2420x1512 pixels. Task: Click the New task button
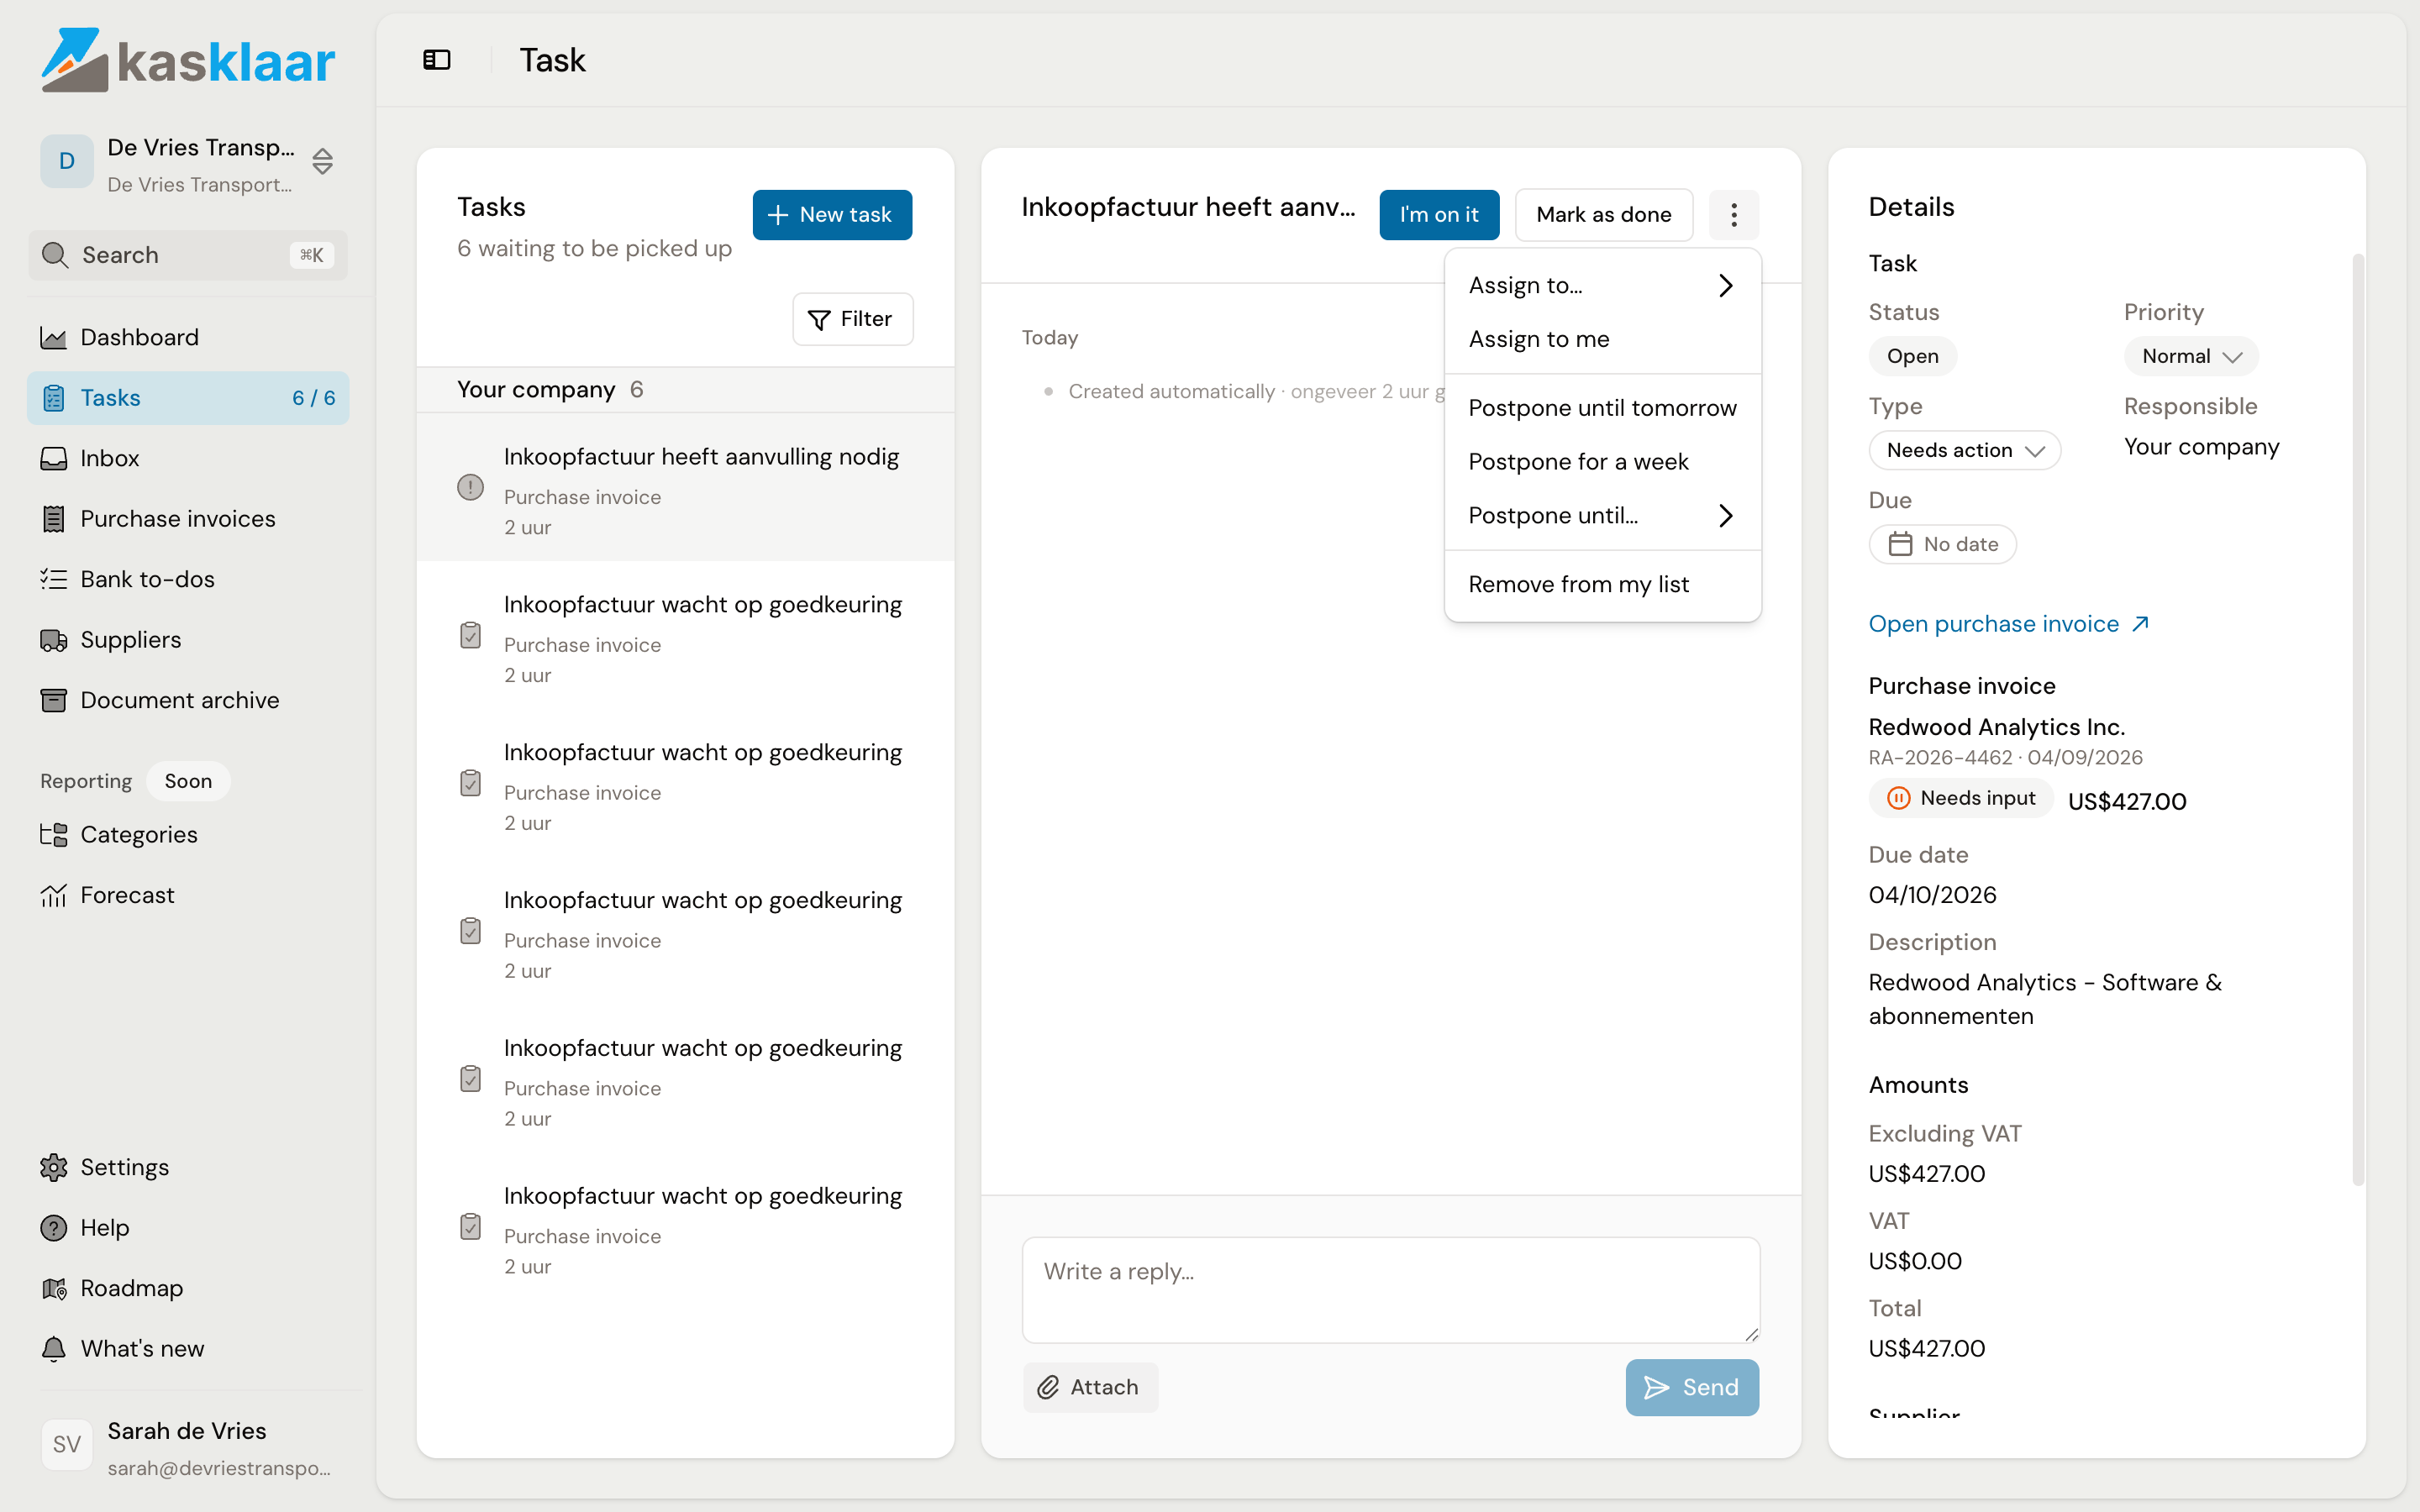(x=832, y=214)
